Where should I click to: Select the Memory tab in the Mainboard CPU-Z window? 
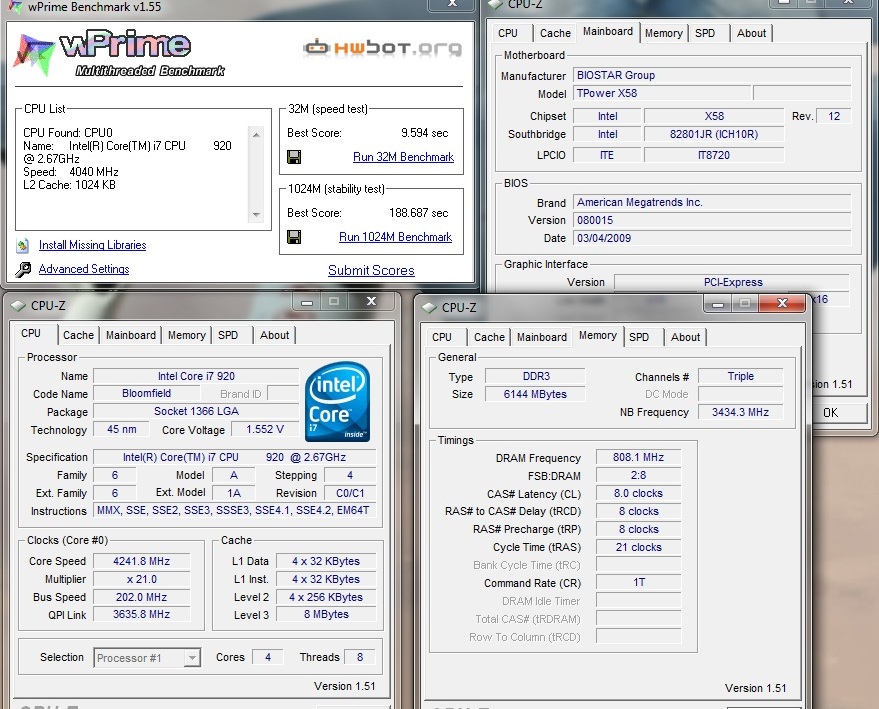click(x=664, y=33)
